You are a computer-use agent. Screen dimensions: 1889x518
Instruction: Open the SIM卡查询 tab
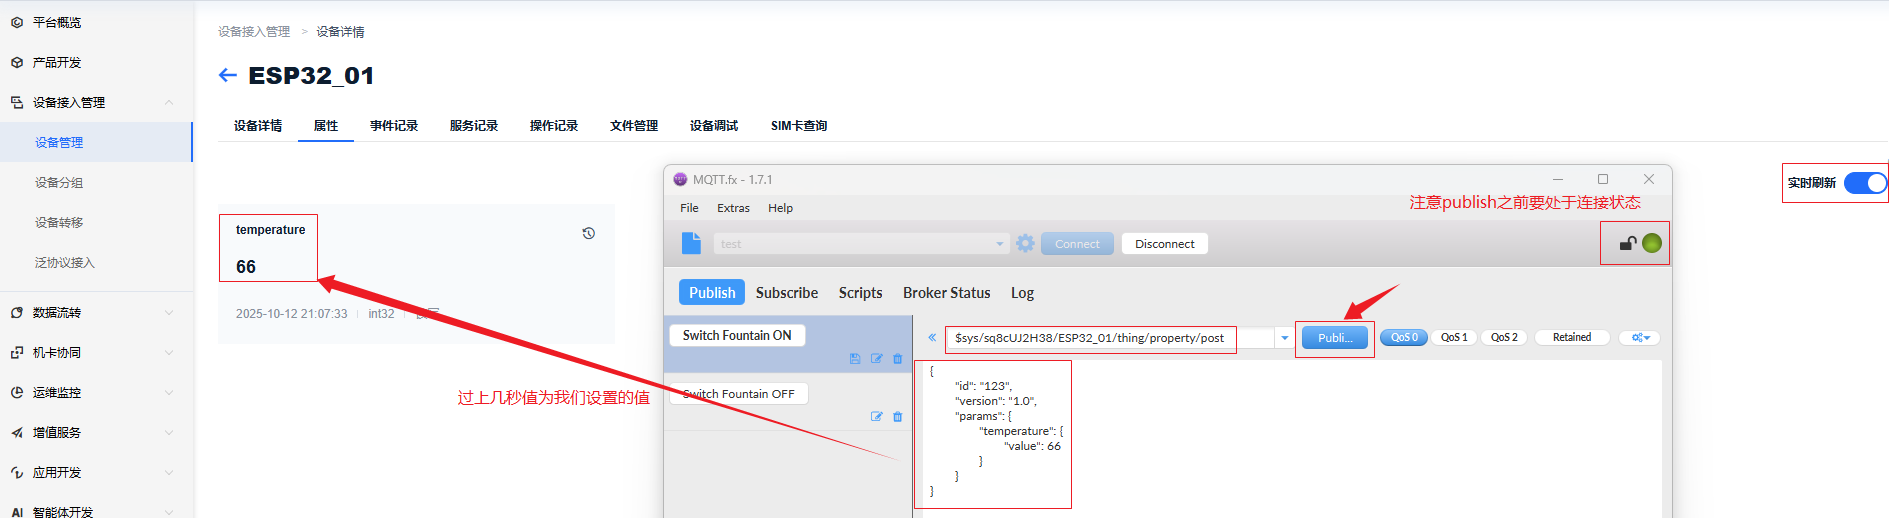coord(799,126)
